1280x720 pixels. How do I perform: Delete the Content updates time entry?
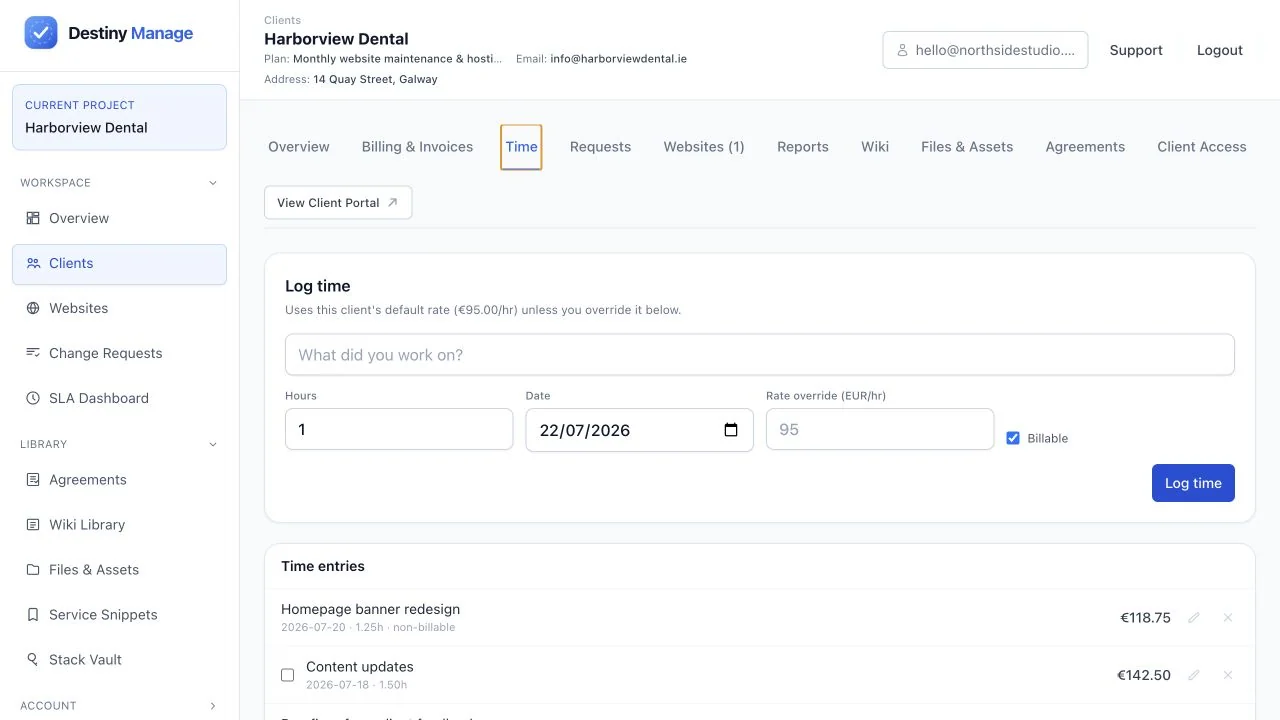[x=1228, y=675]
